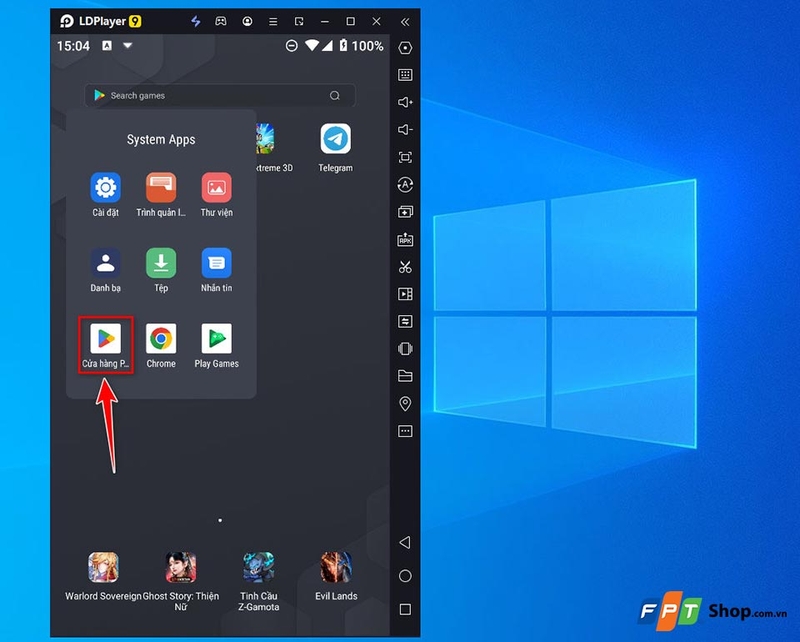Open keyboard mapping in the sidebar
The width and height of the screenshot is (800, 642).
405,75
